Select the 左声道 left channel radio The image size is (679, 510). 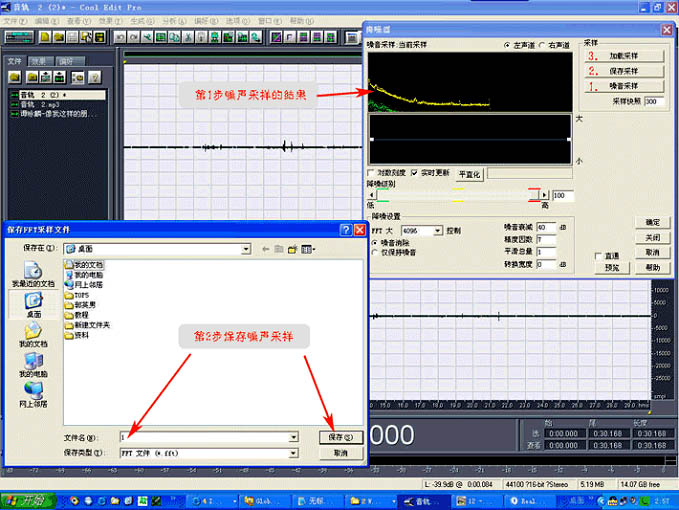click(507, 45)
